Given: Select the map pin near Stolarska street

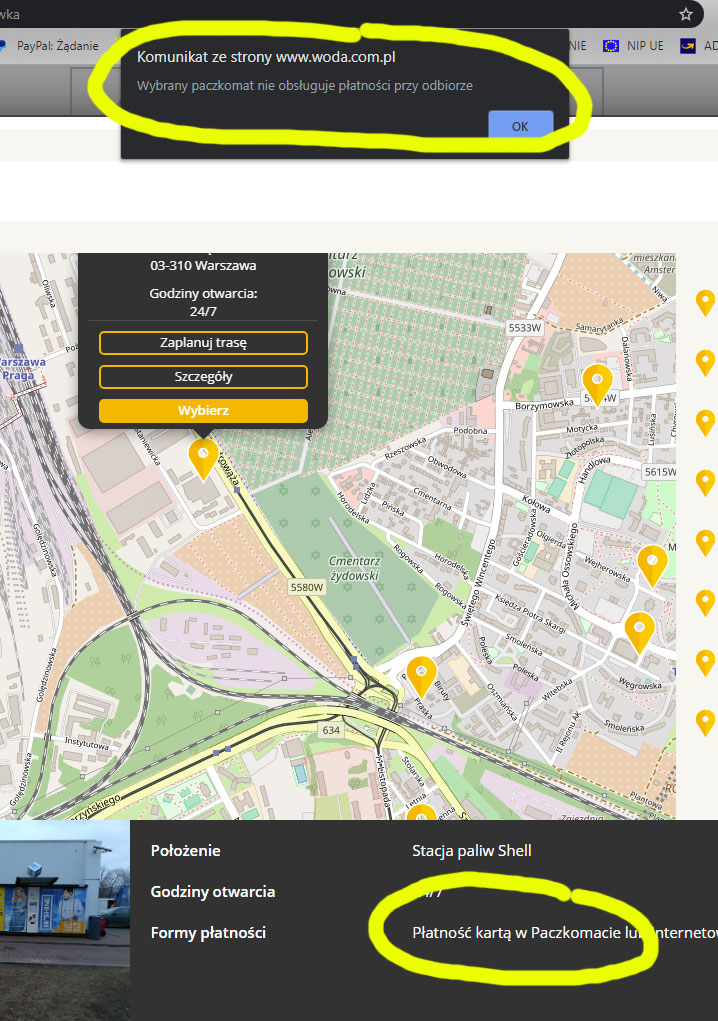Looking at the screenshot, I should point(421,813).
